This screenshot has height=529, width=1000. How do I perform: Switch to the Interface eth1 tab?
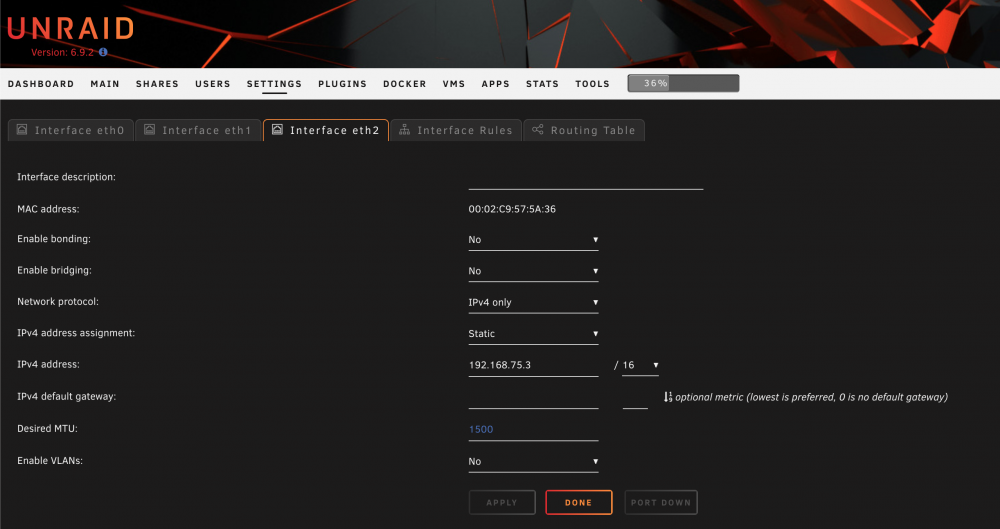point(198,130)
